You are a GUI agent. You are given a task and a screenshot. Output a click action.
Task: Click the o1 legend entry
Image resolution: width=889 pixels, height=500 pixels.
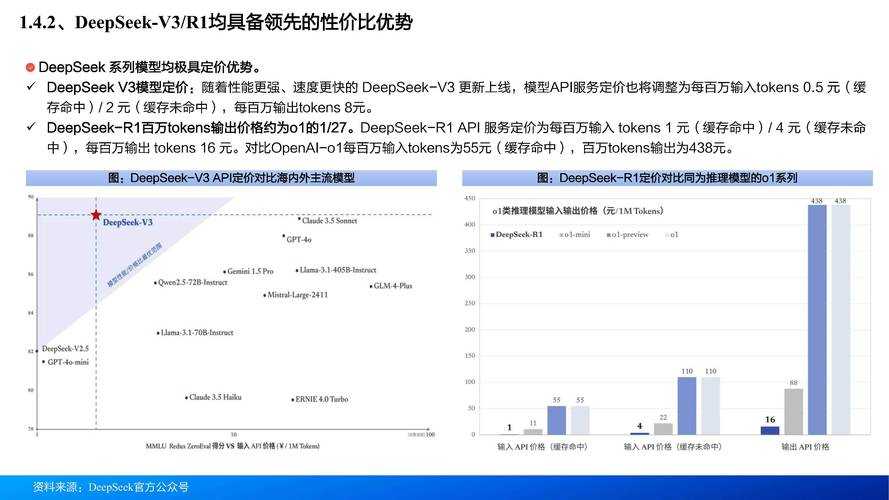(x=672, y=234)
